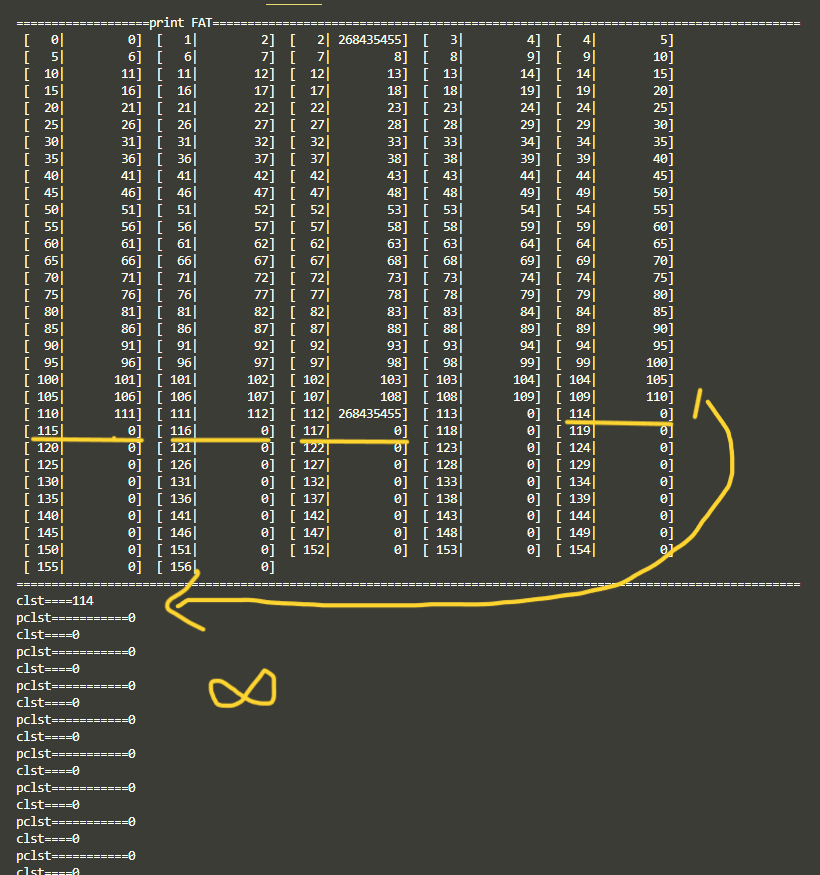
Task: Click the first "pclst===========0" line
Action: pyautogui.click(x=76, y=618)
